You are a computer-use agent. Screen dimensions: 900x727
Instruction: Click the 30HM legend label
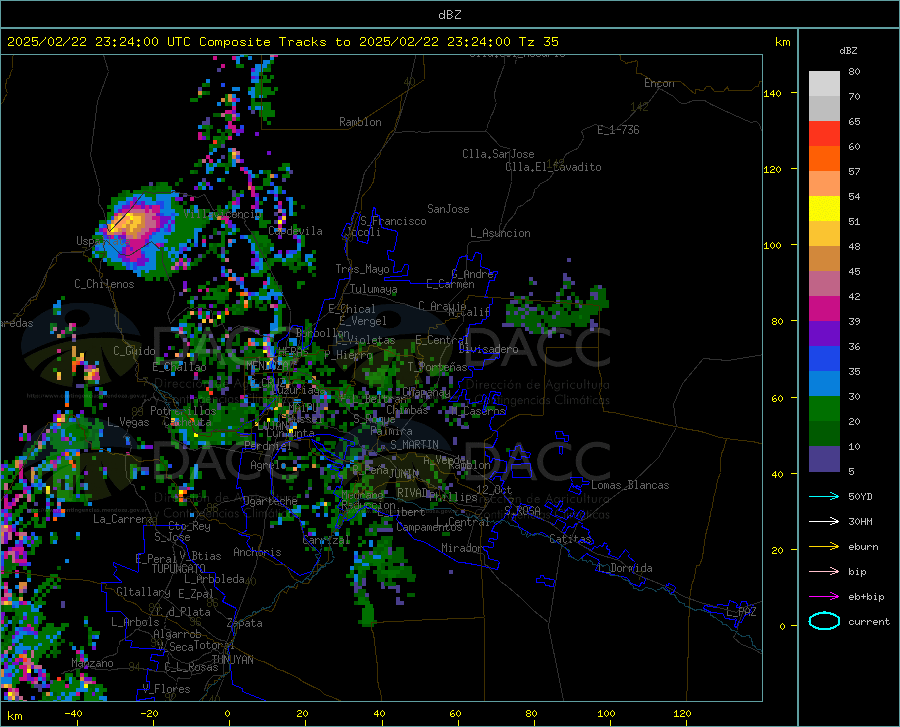pos(860,522)
